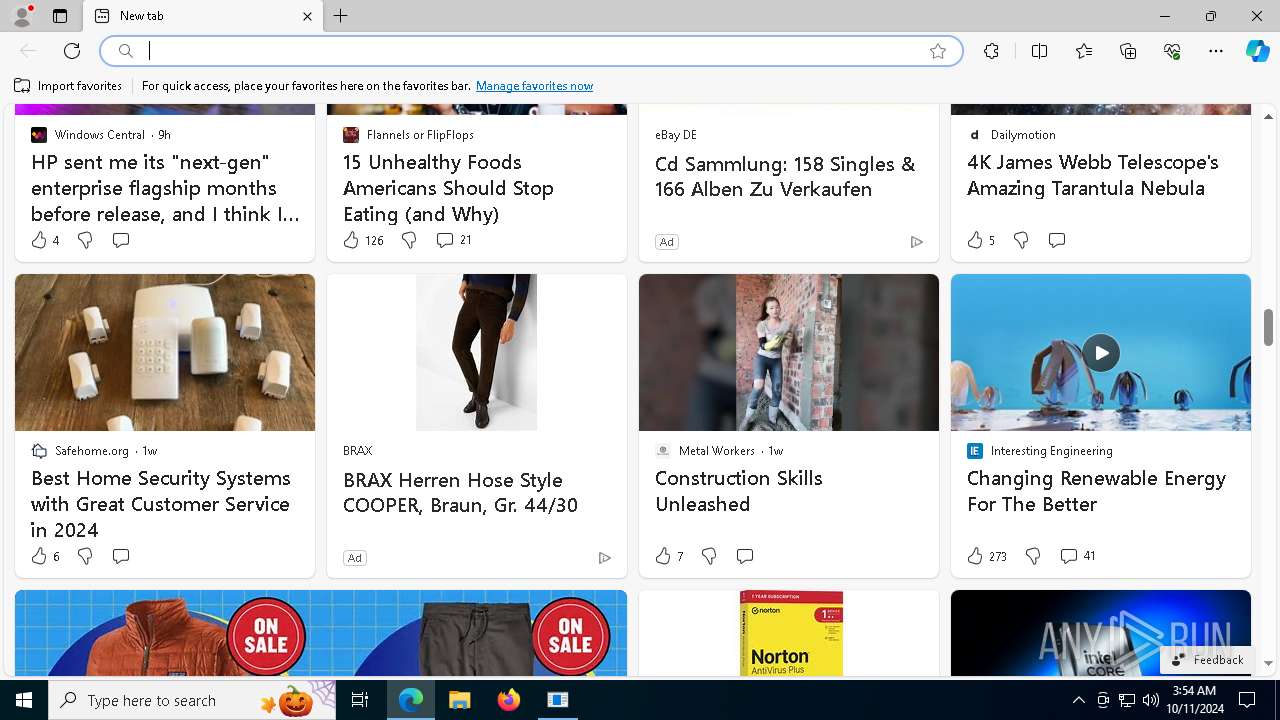Open File Explorer from the taskbar
Image resolution: width=1280 pixels, height=720 pixels.
(x=459, y=700)
